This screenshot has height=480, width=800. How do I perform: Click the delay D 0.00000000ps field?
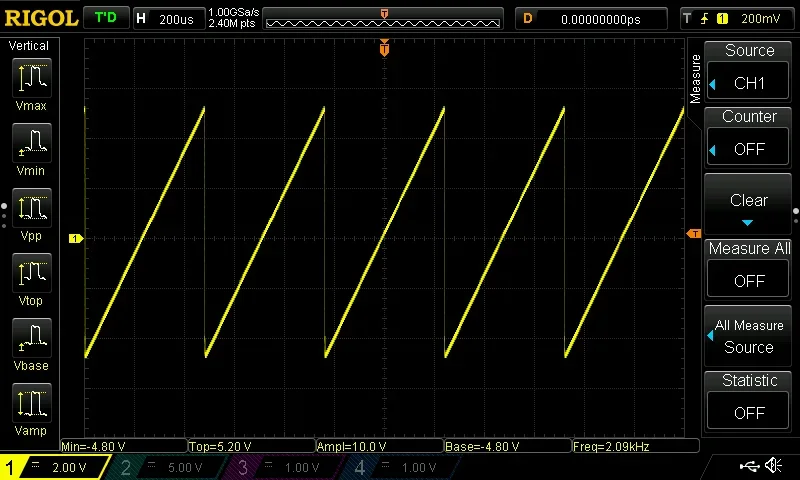(591, 19)
